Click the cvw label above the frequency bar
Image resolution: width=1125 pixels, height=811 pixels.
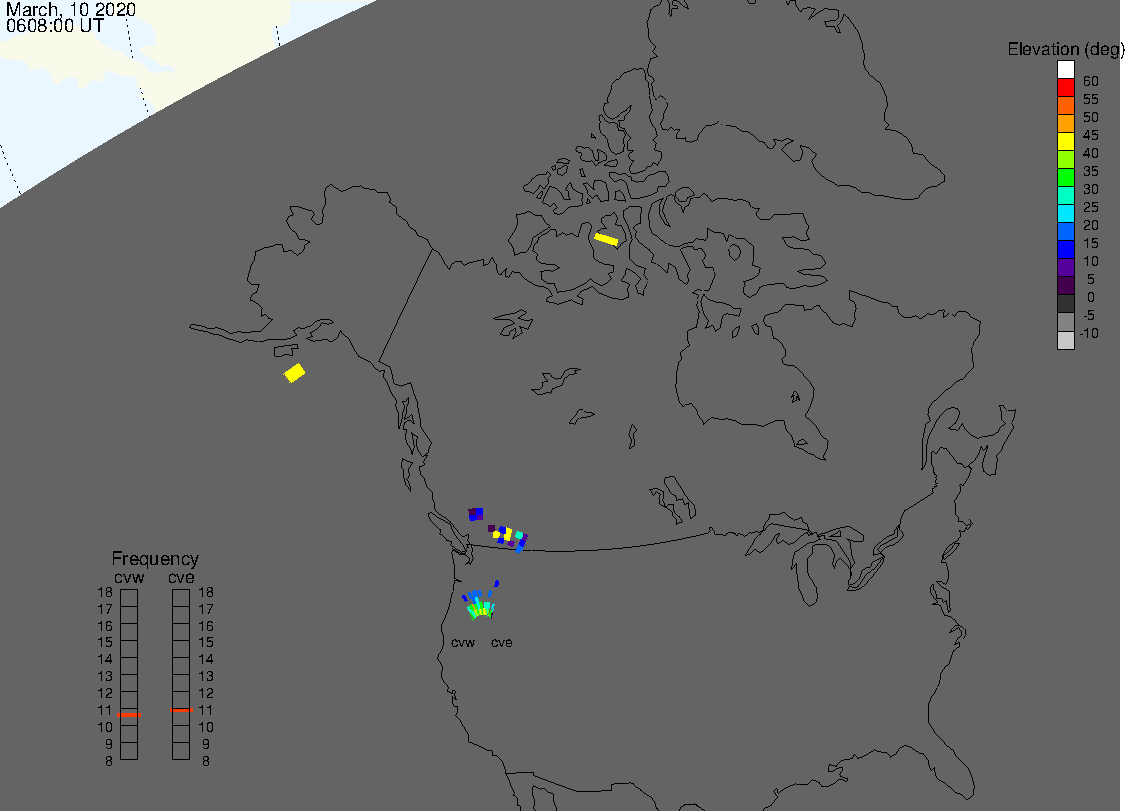(x=129, y=578)
